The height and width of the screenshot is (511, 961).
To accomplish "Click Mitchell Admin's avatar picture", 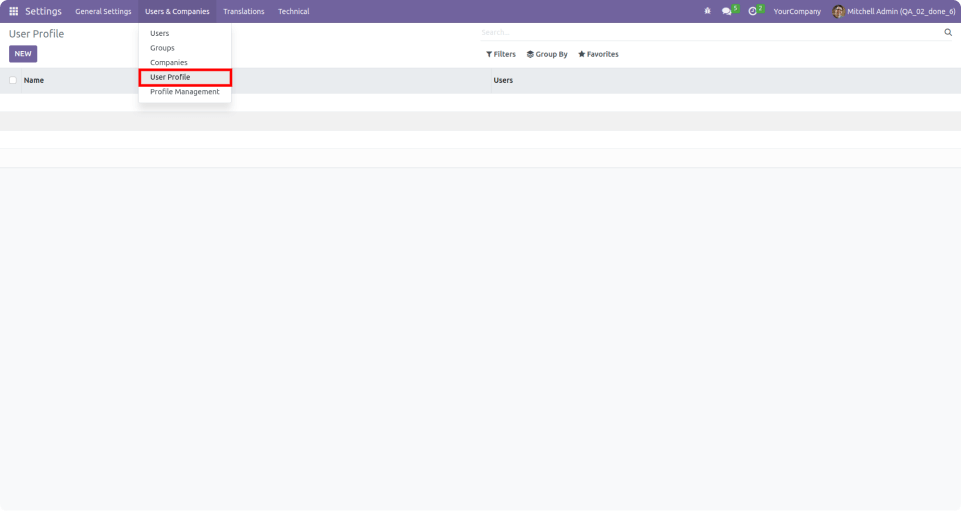I will coord(838,11).
